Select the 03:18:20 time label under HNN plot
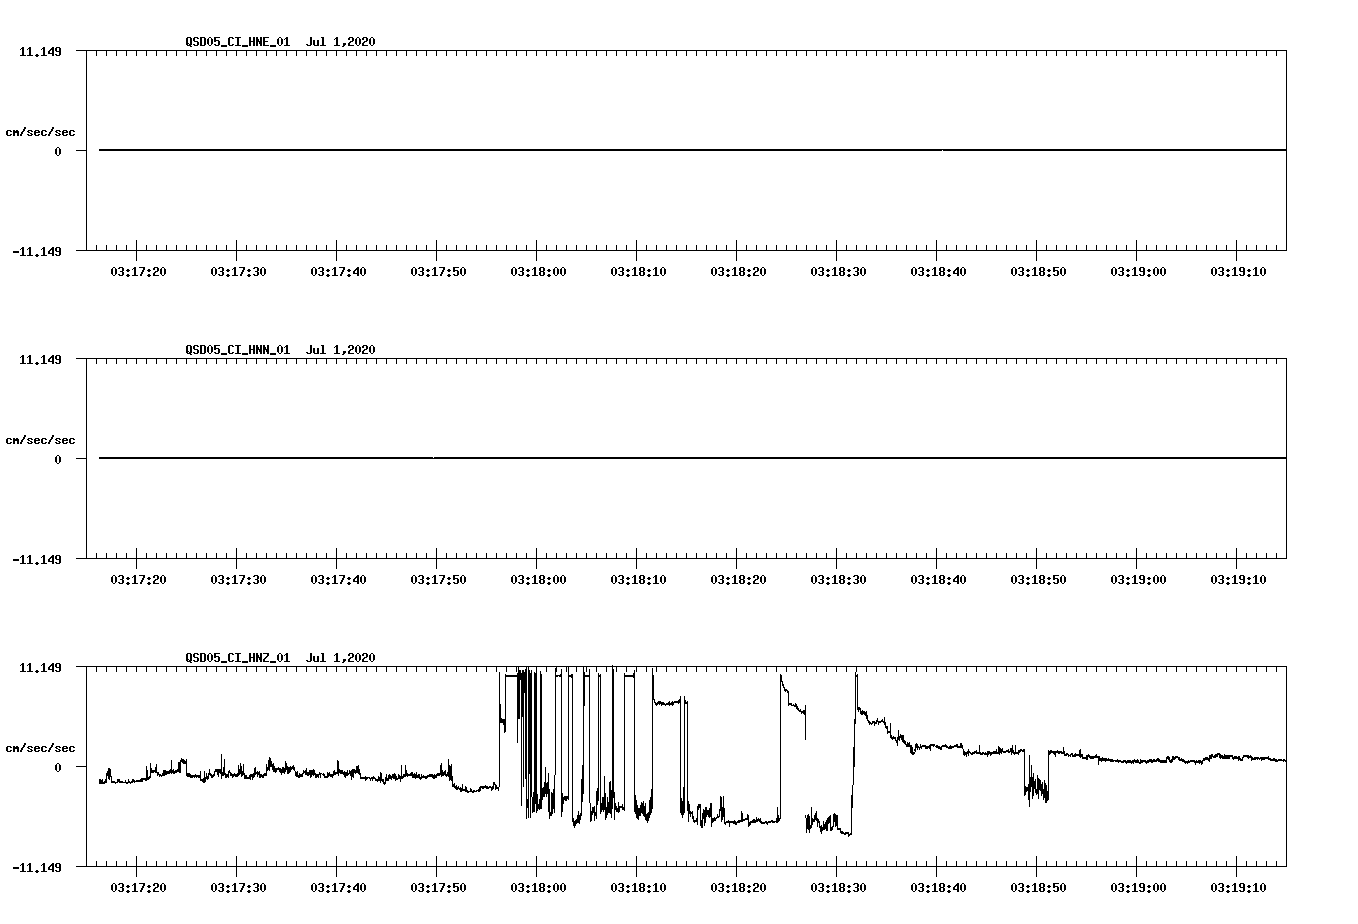The width and height of the screenshot is (1358, 924). 738,580
